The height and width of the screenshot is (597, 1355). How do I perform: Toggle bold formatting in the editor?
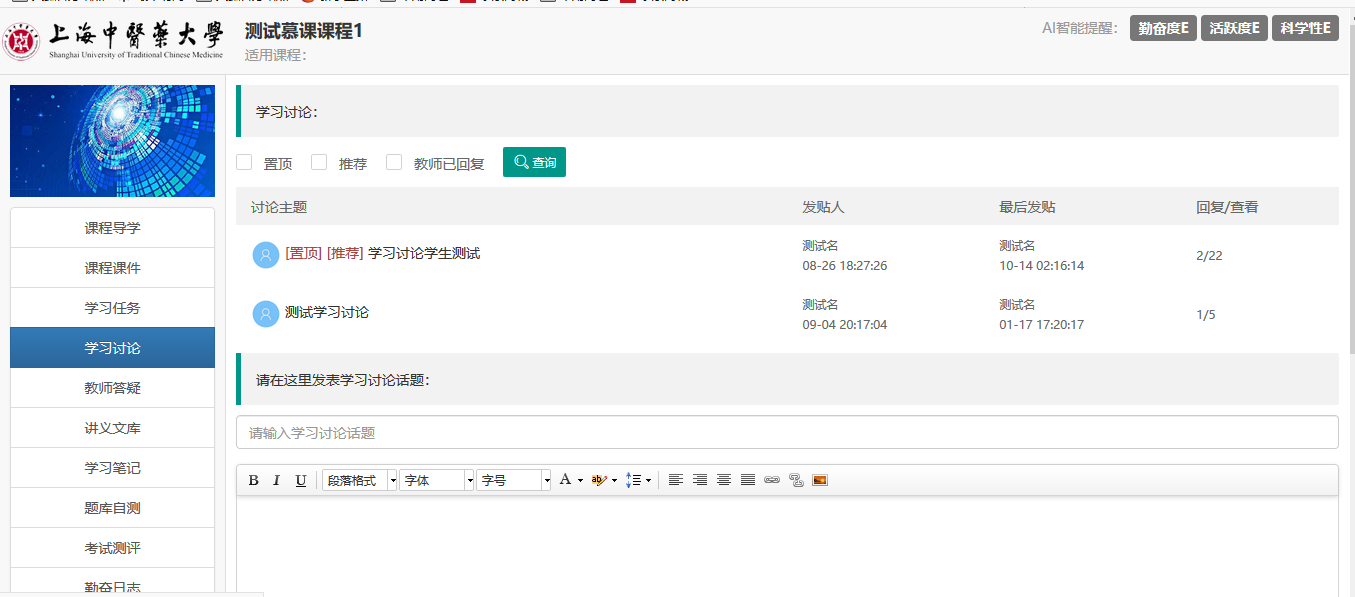pyautogui.click(x=253, y=480)
